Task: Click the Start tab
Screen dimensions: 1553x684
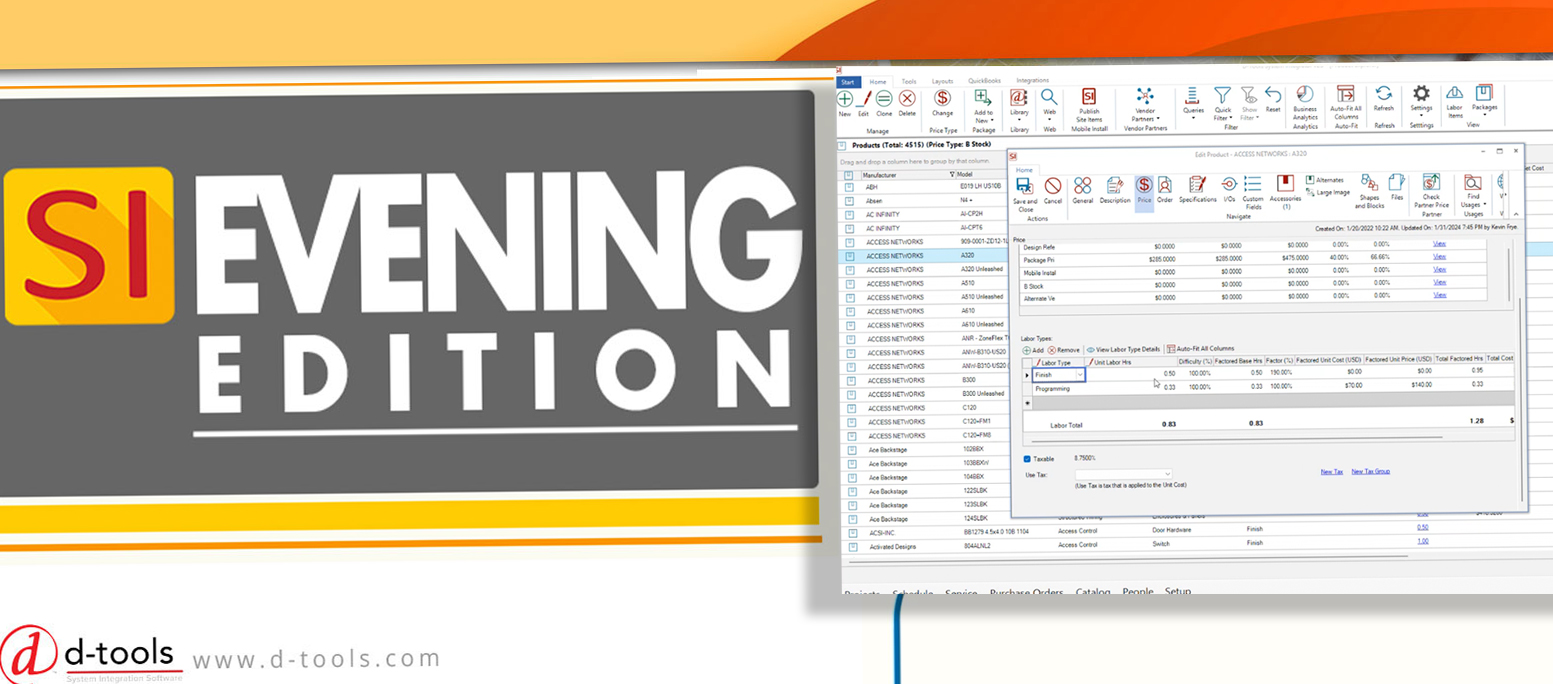Action: [x=848, y=81]
